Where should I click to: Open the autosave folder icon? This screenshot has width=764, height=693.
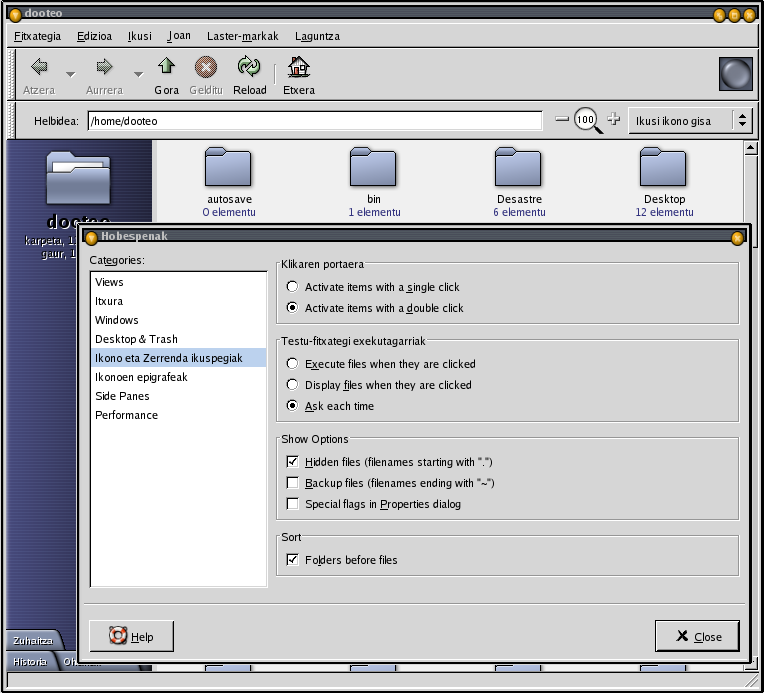[x=227, y=166]
